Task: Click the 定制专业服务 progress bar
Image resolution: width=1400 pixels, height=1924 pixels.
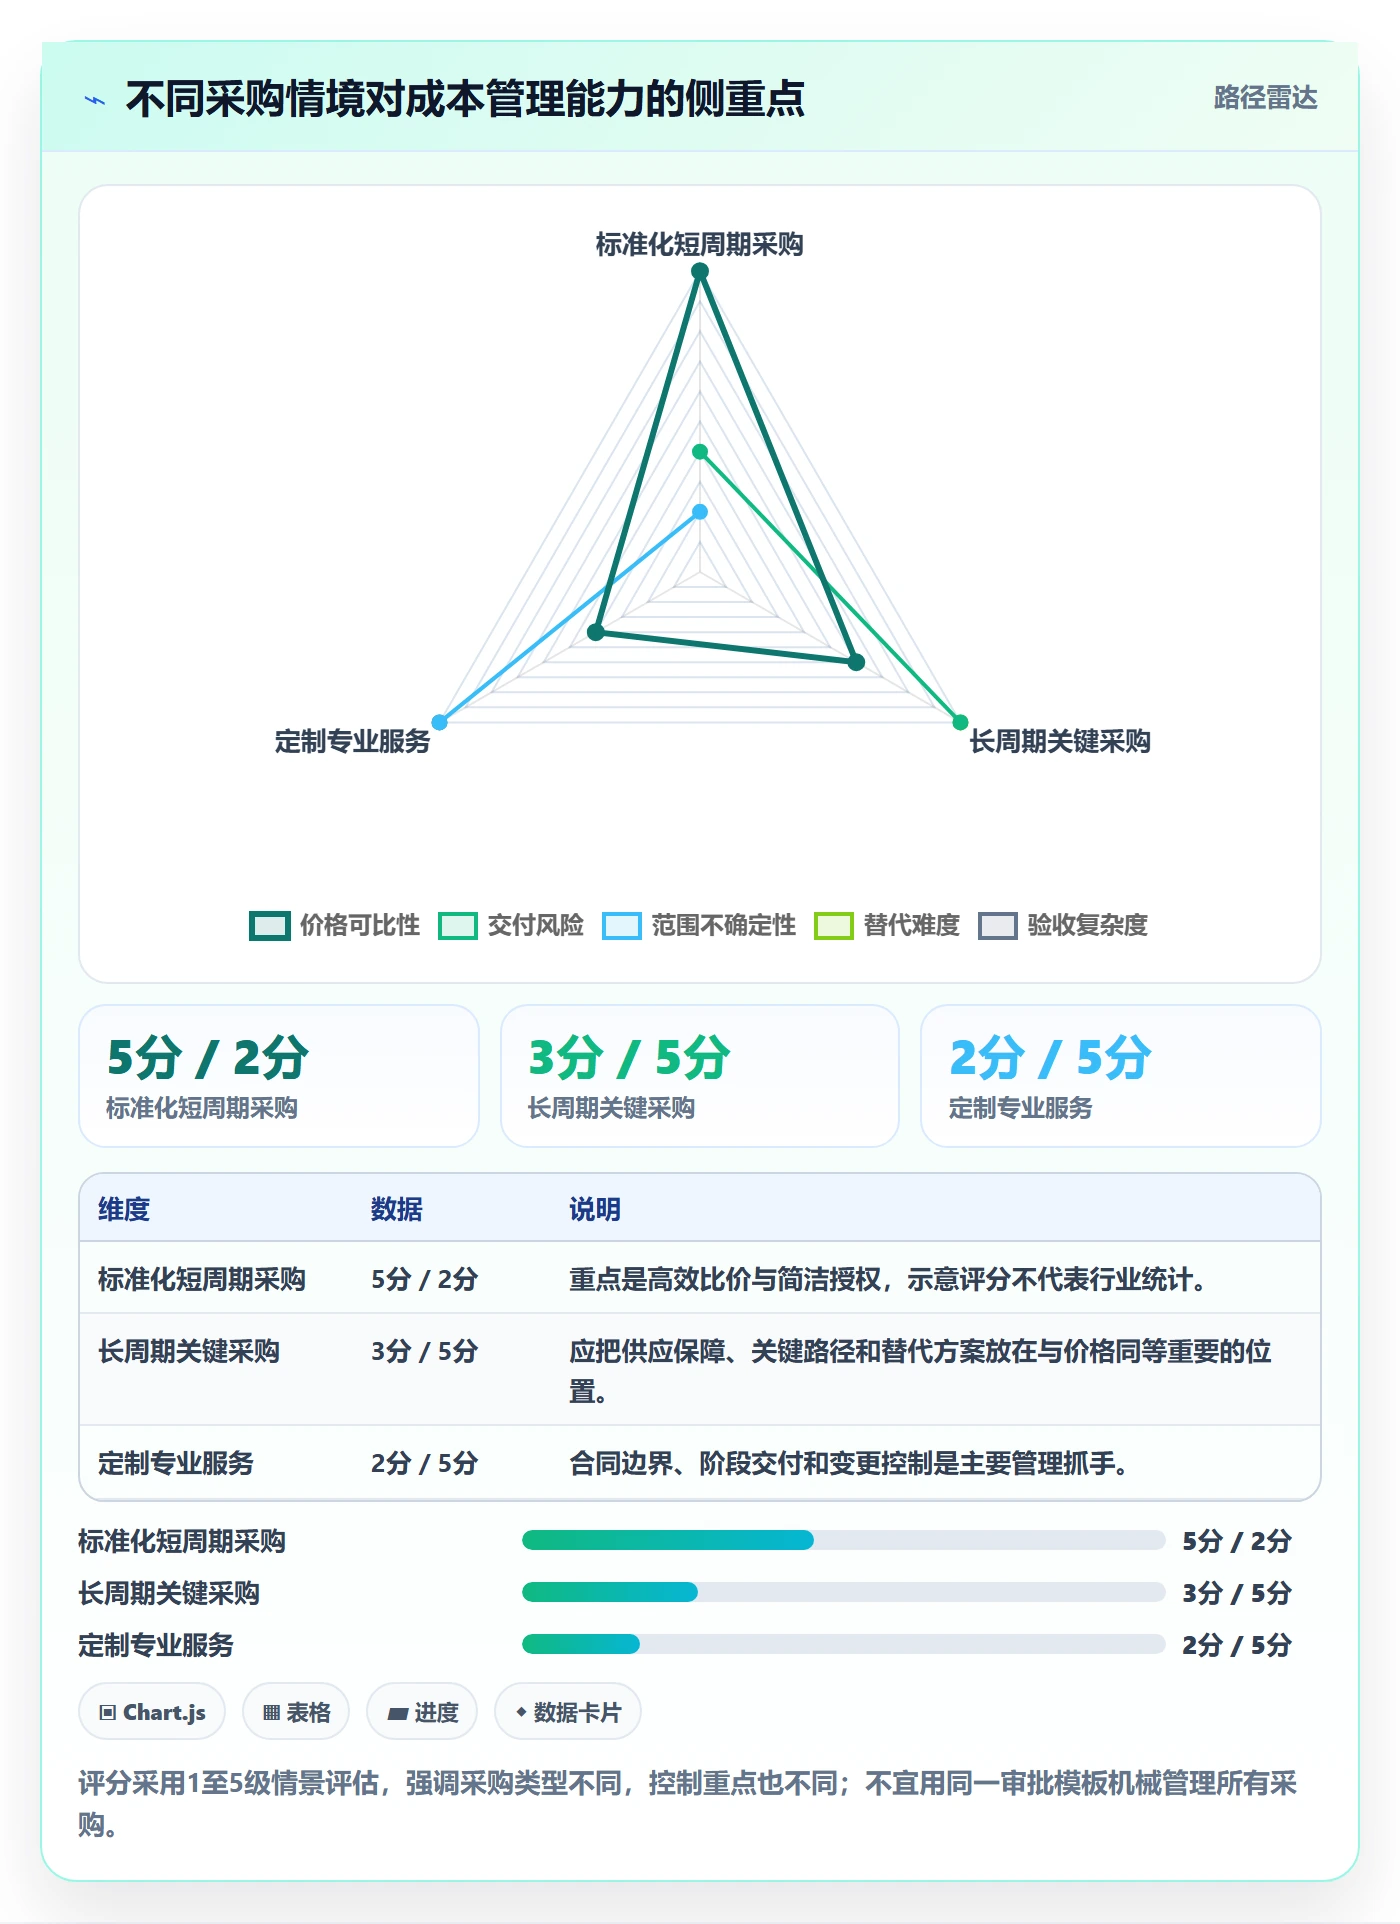Action: pyautogui.click(x=844, y=1644)
